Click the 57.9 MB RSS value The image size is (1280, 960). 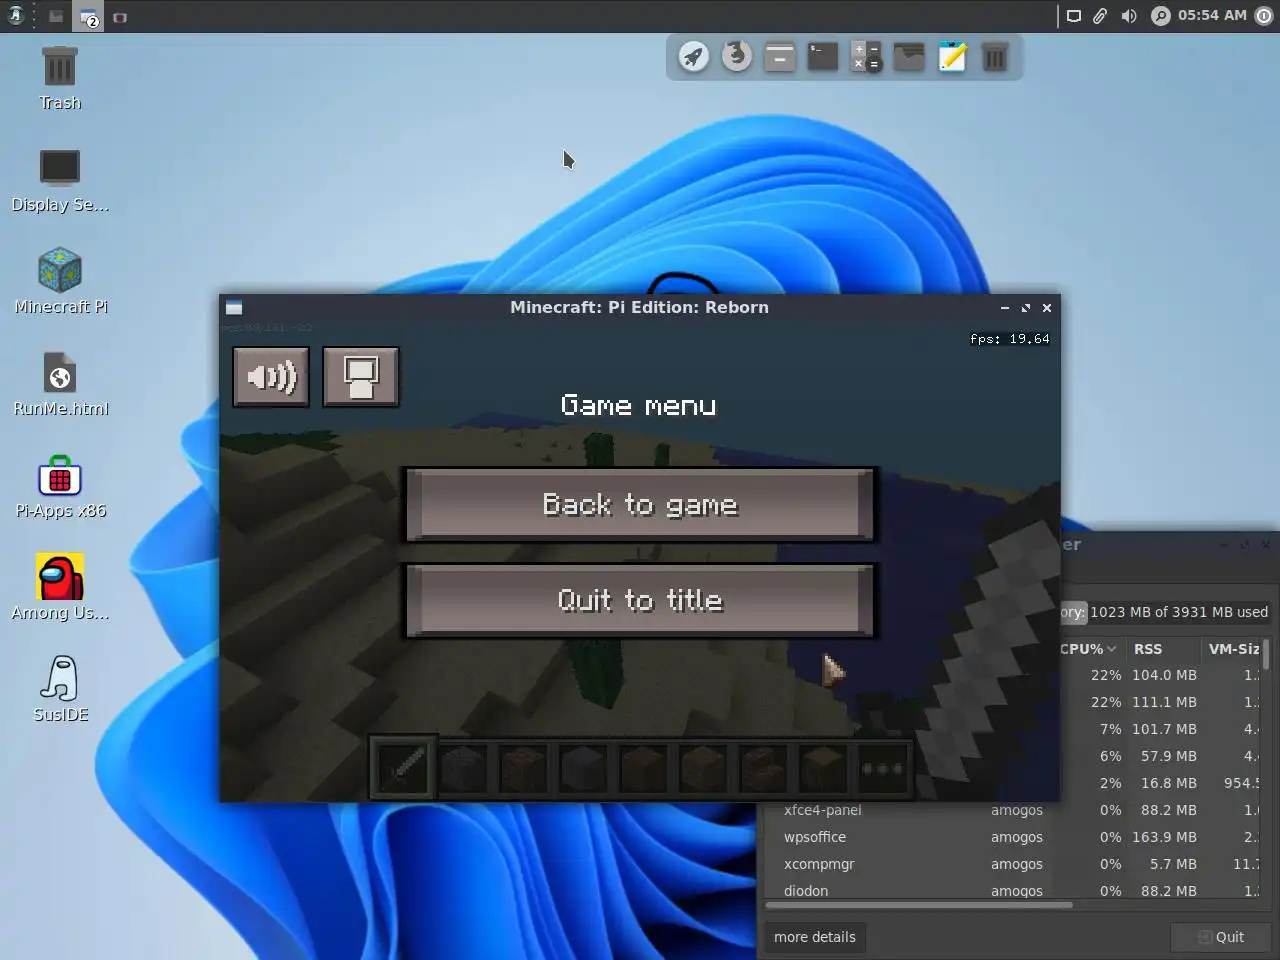click(x=1168, y=756)
